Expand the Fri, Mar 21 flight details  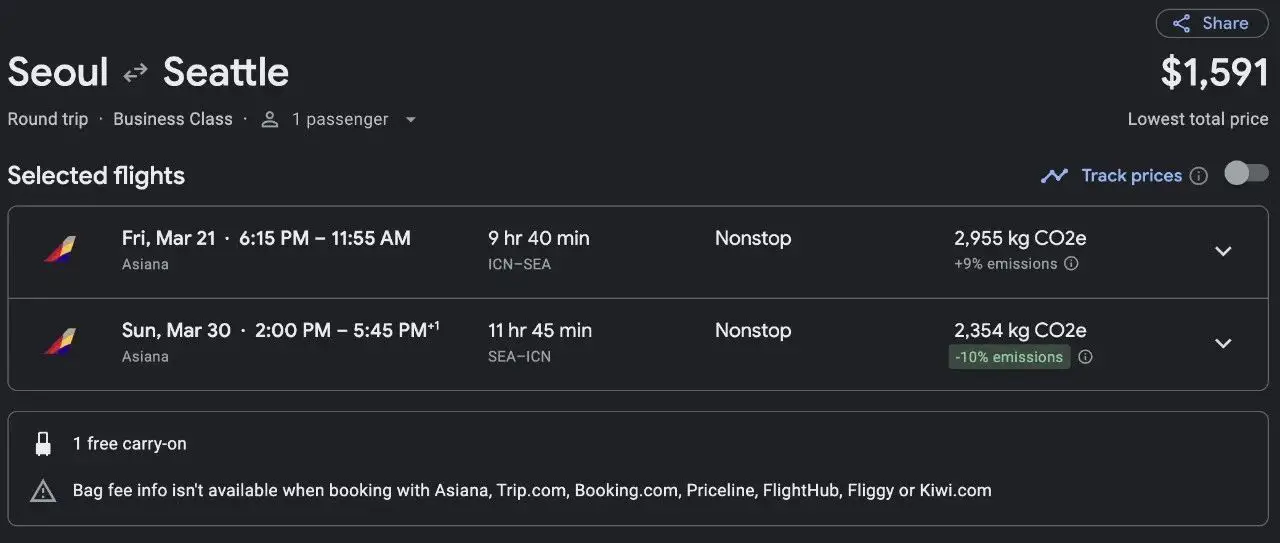[x=1223, y=251]
